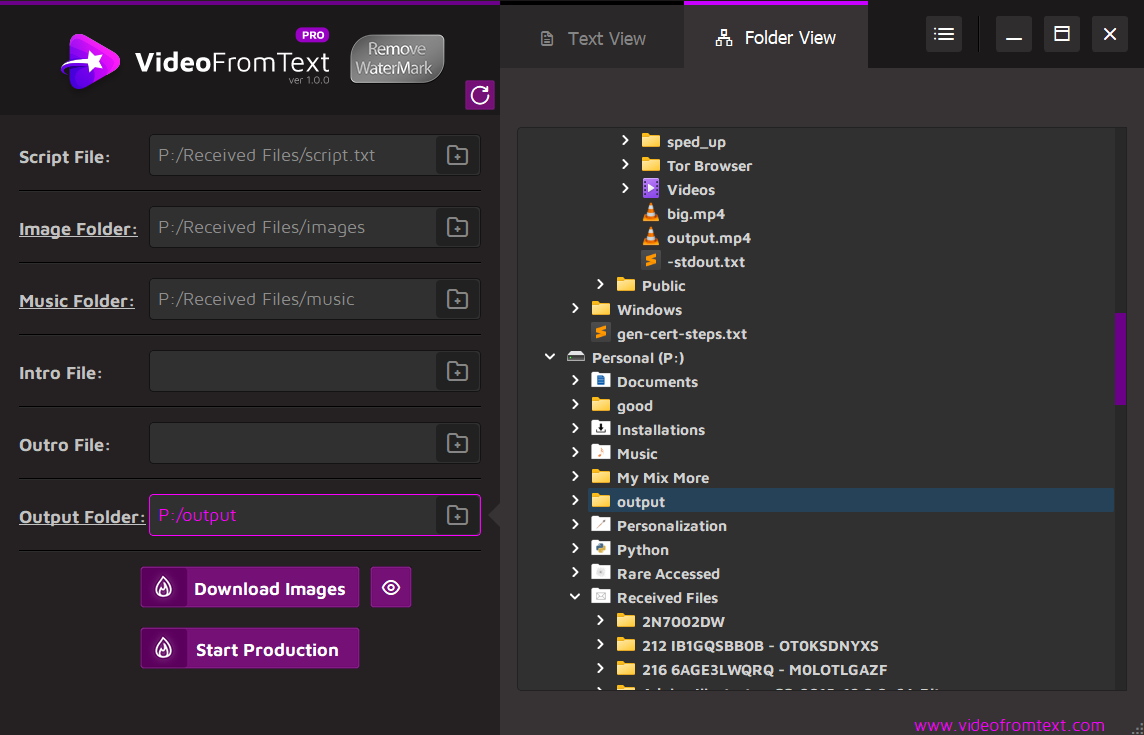Click the Music Folder browse icon
1144x735 pixels.
(457, 299)
